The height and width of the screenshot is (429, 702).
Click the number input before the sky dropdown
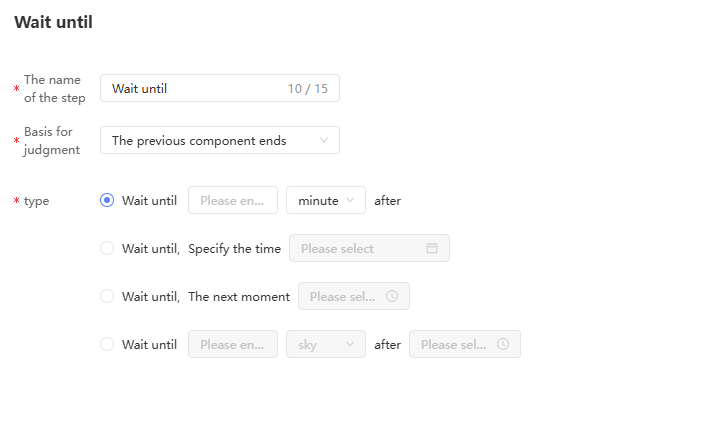pos(233,344)
